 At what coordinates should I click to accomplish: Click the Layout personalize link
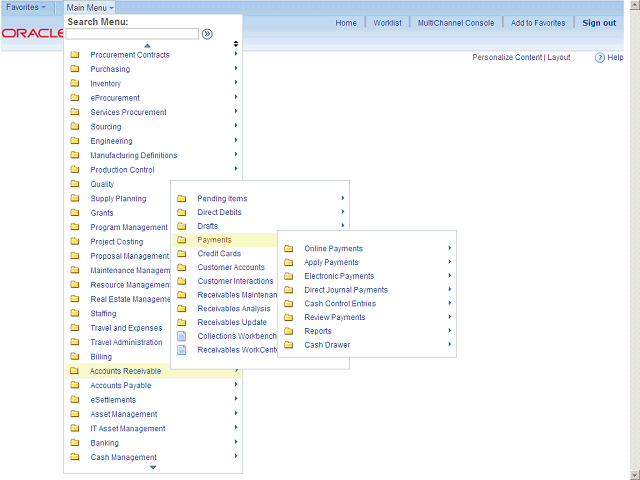559,58
